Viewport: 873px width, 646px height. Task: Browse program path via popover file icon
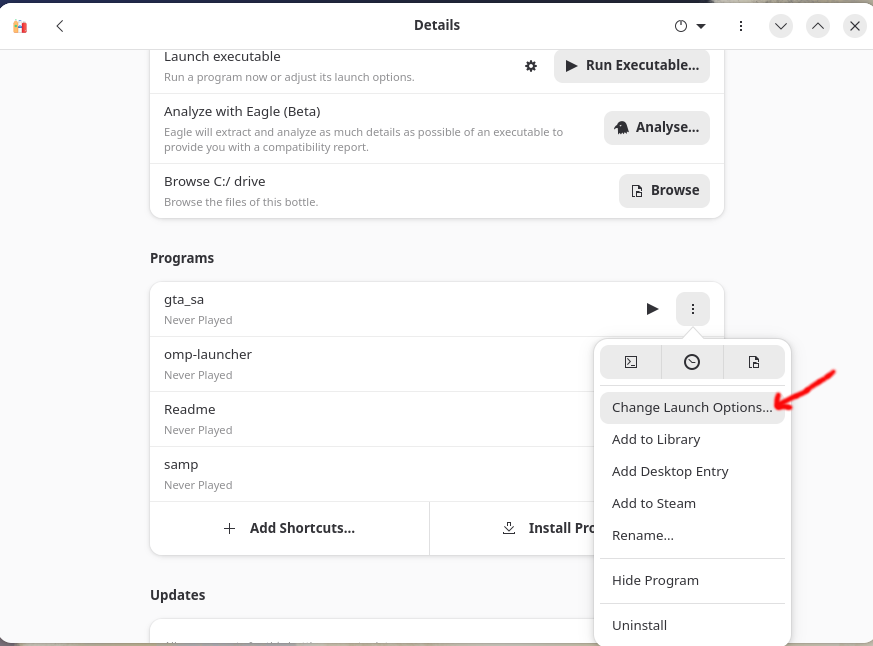point(754,363)
